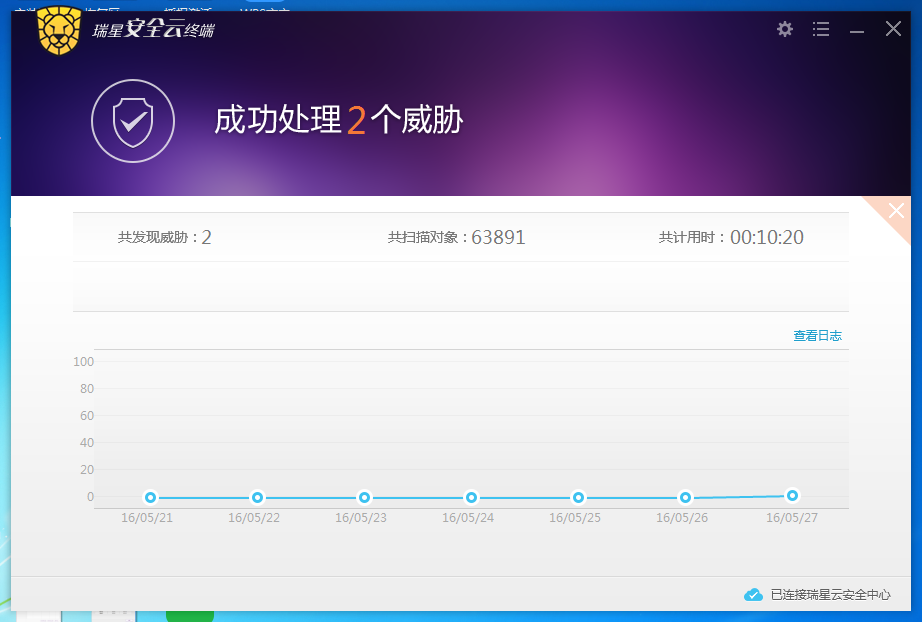Image resolution: width=922 pixels, height=622 pixels.
Task: Minimize the Rising security window
Action: pyautogui.click(x=857, y=30)
